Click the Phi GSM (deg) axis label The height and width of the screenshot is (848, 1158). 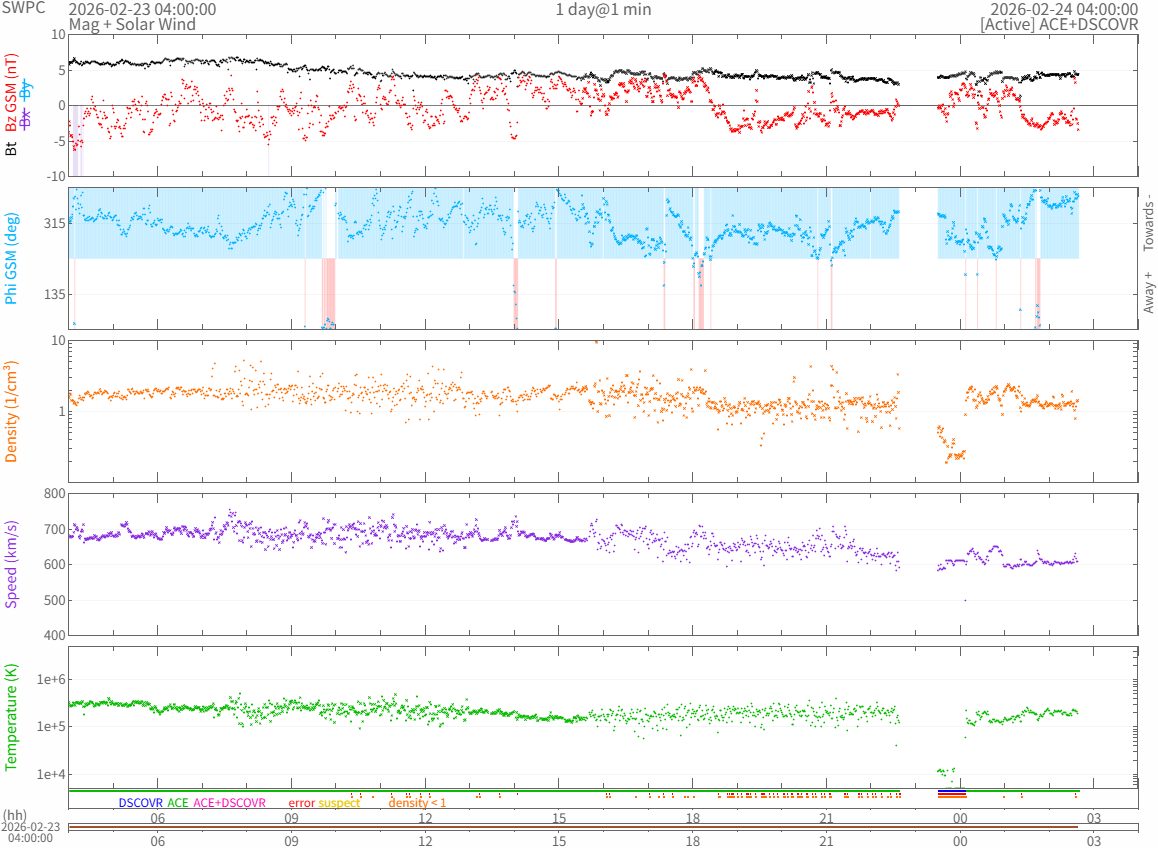[x=12, y=258]
